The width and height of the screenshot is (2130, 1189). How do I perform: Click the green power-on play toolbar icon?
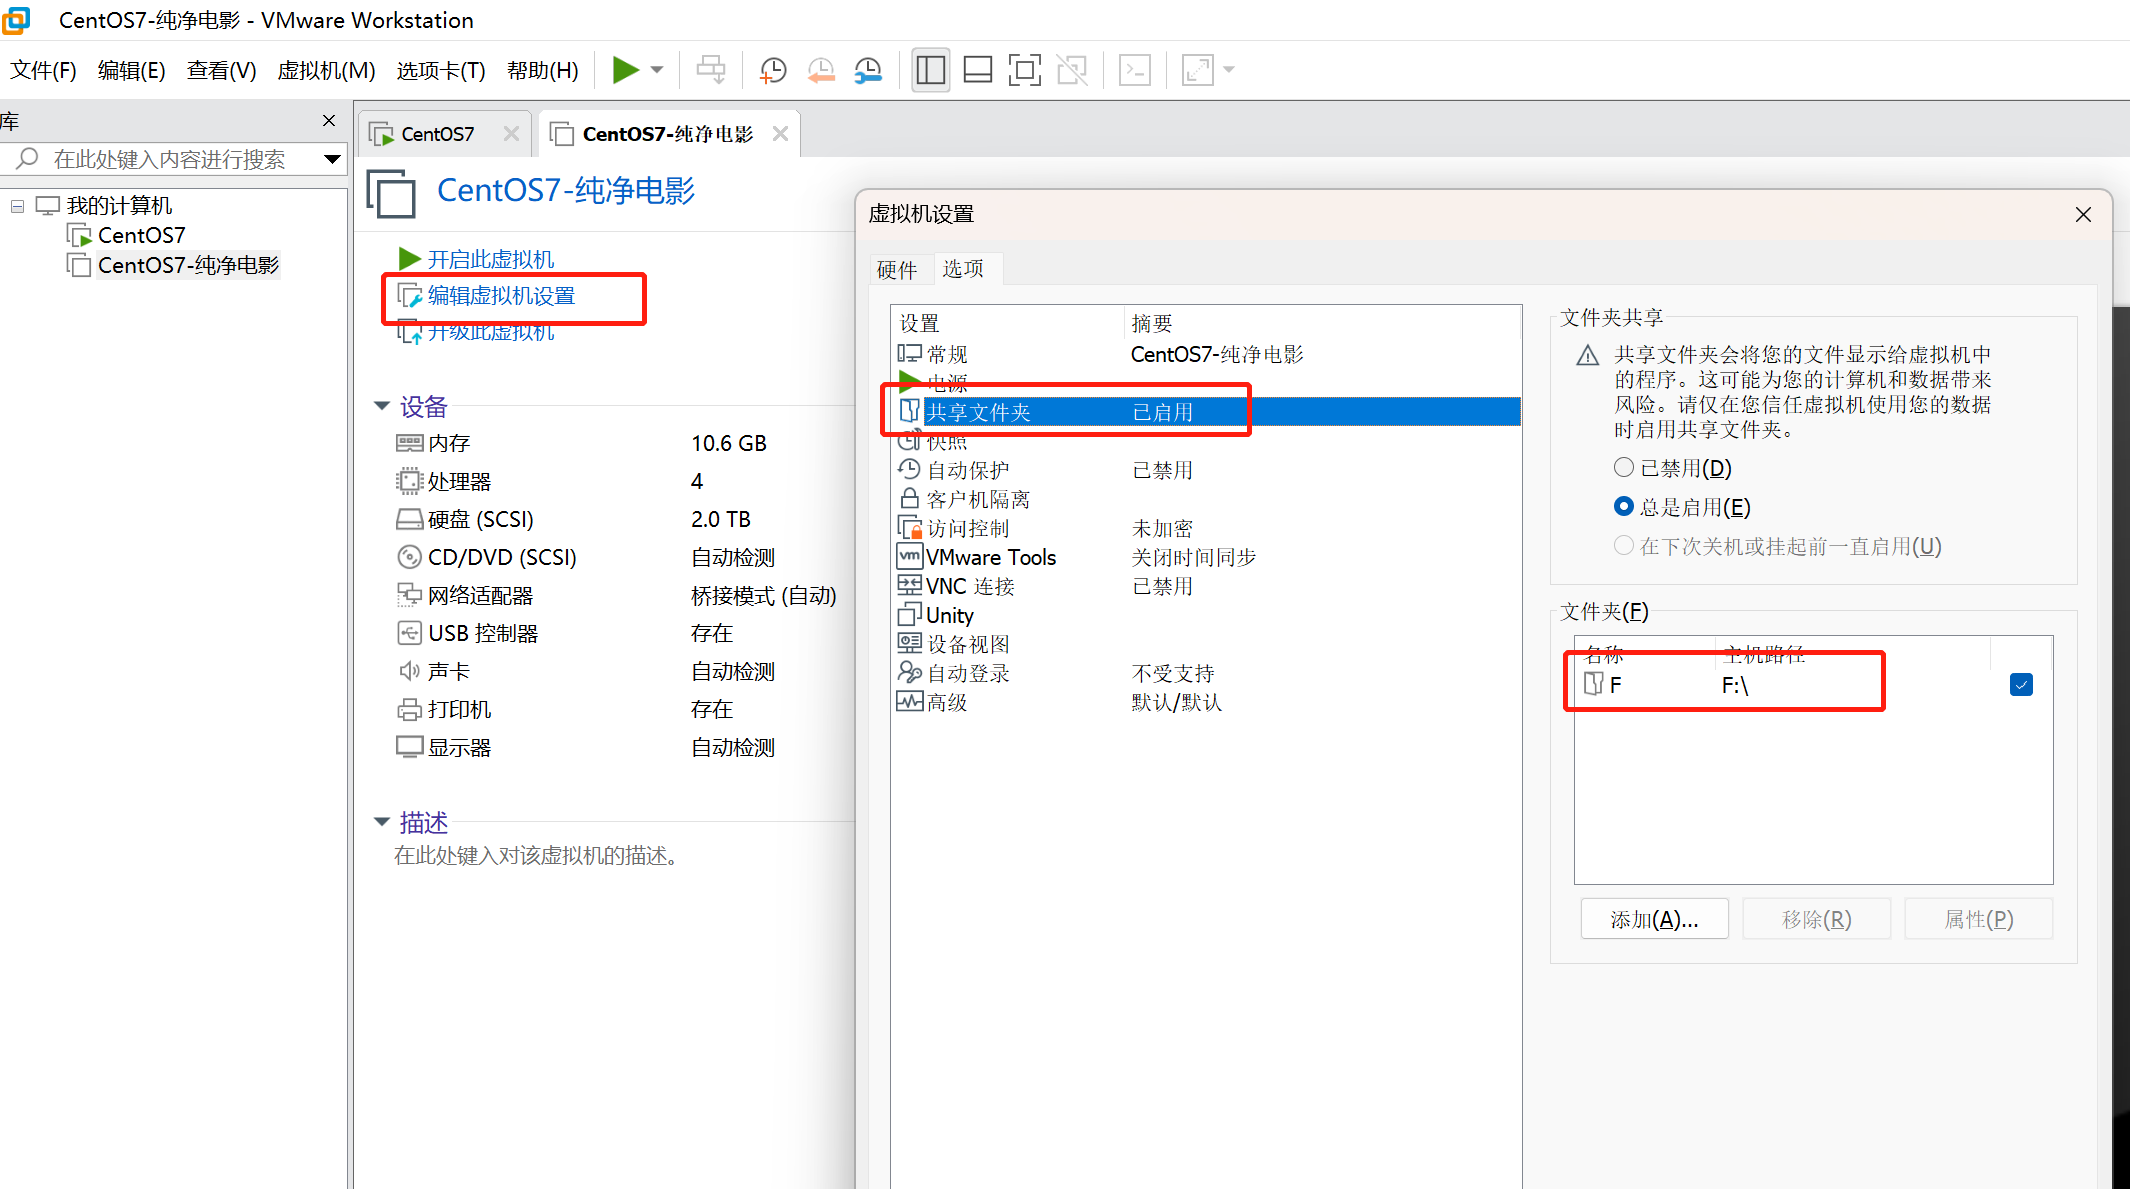tap(625, 70)
